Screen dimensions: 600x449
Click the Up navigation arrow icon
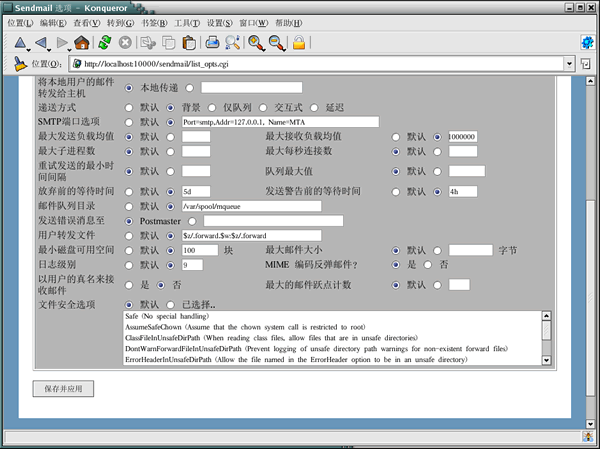tap(20, 42)
